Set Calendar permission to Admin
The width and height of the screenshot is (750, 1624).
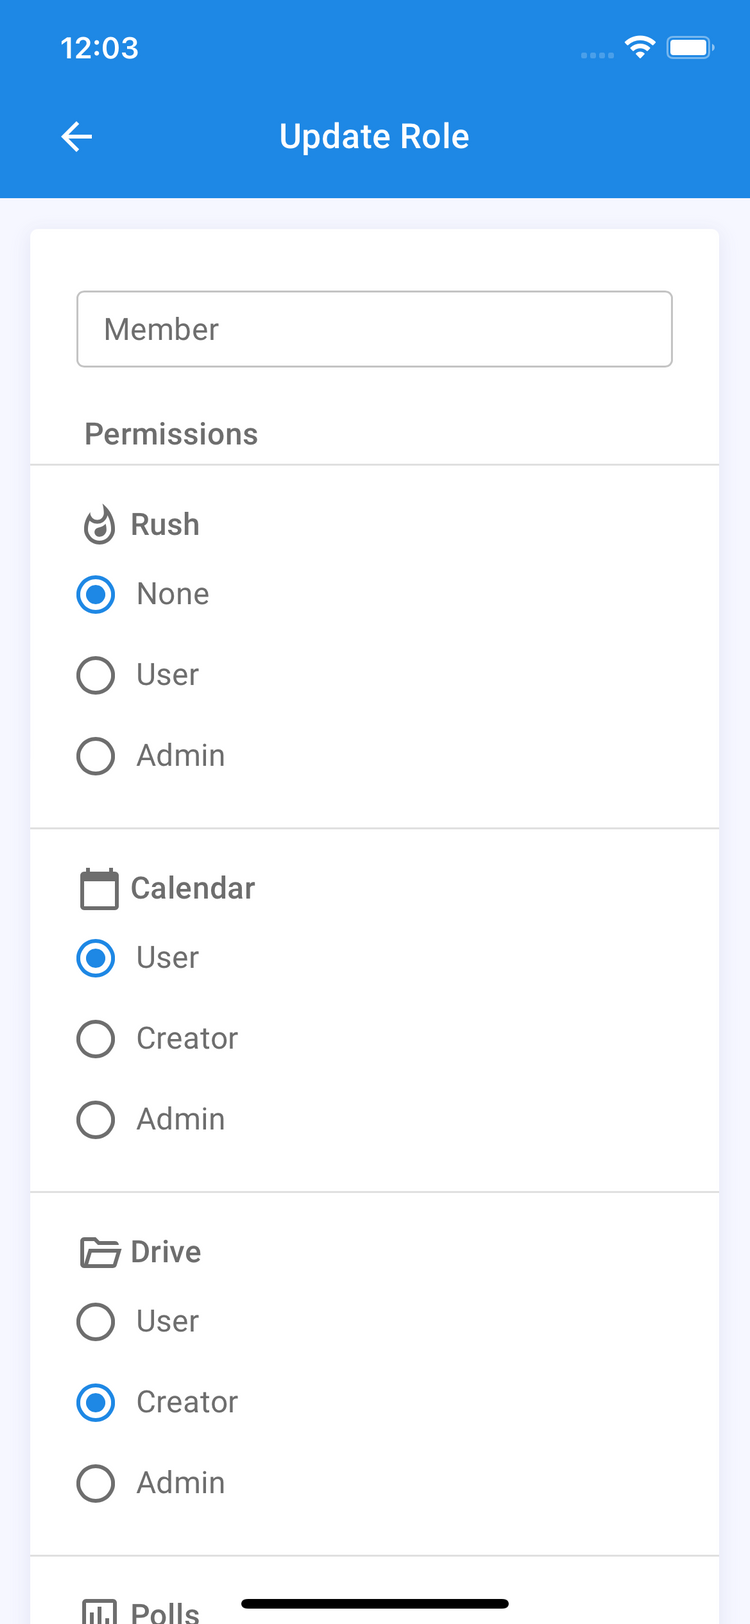[96, 1120]
